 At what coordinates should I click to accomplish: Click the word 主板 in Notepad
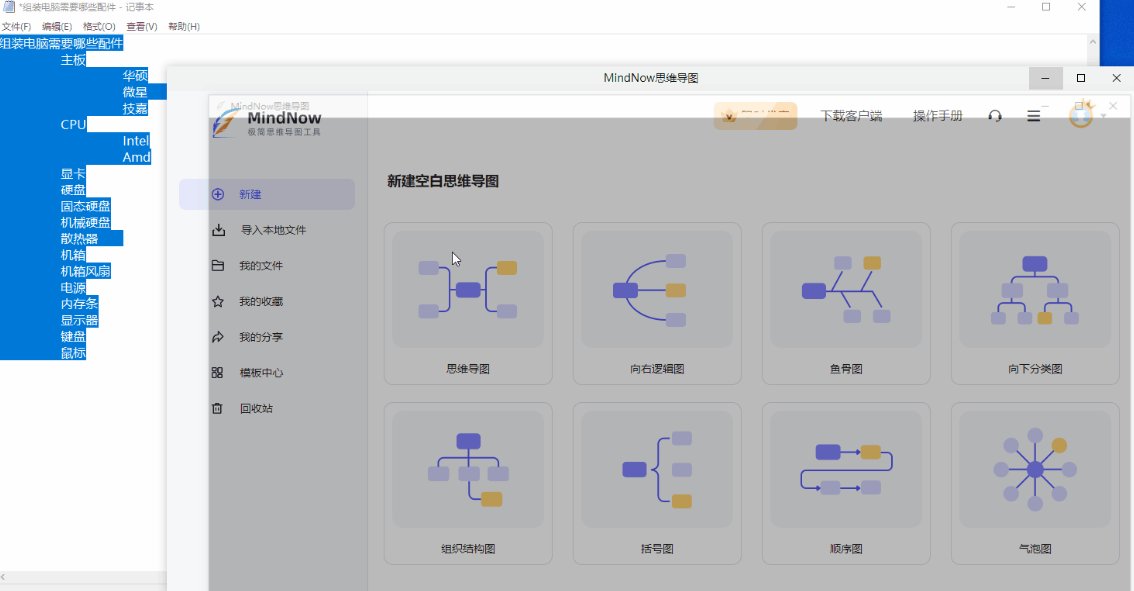pos(73,60)
